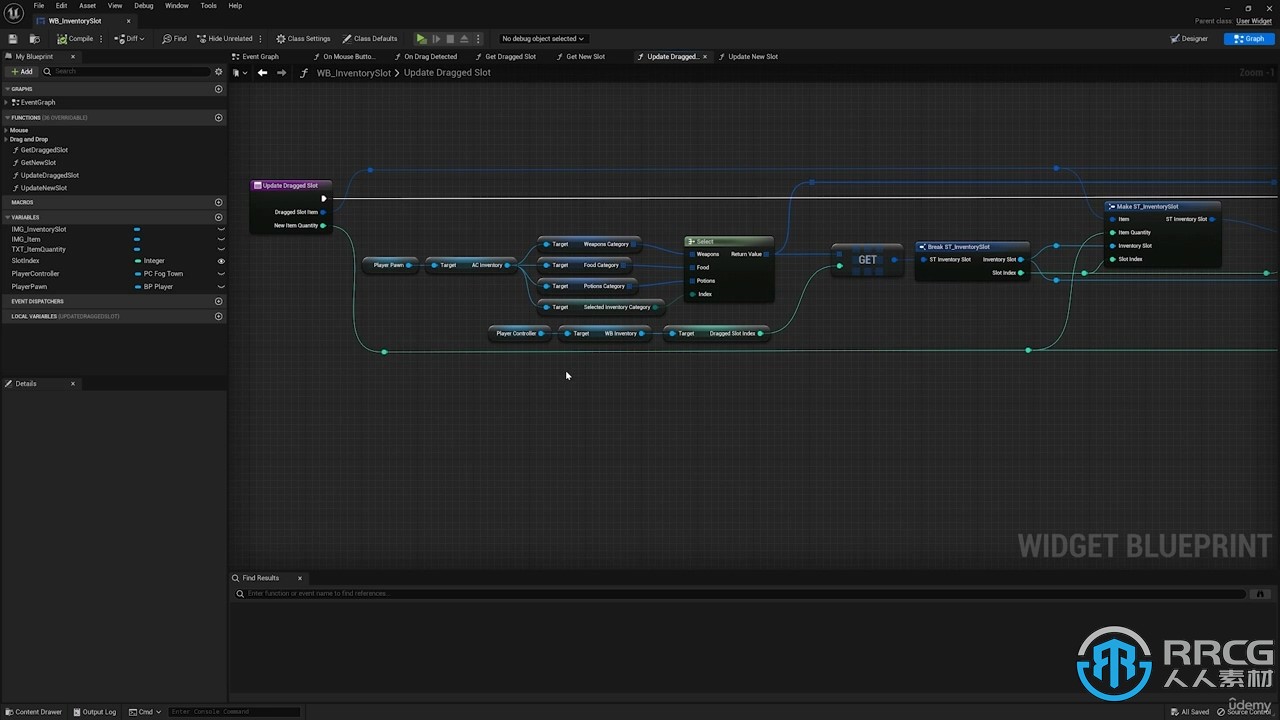Viewport: 1280px width, 720px height.
Task: Toggle PlayerPawn visibility eye
Action: [221, 287]
